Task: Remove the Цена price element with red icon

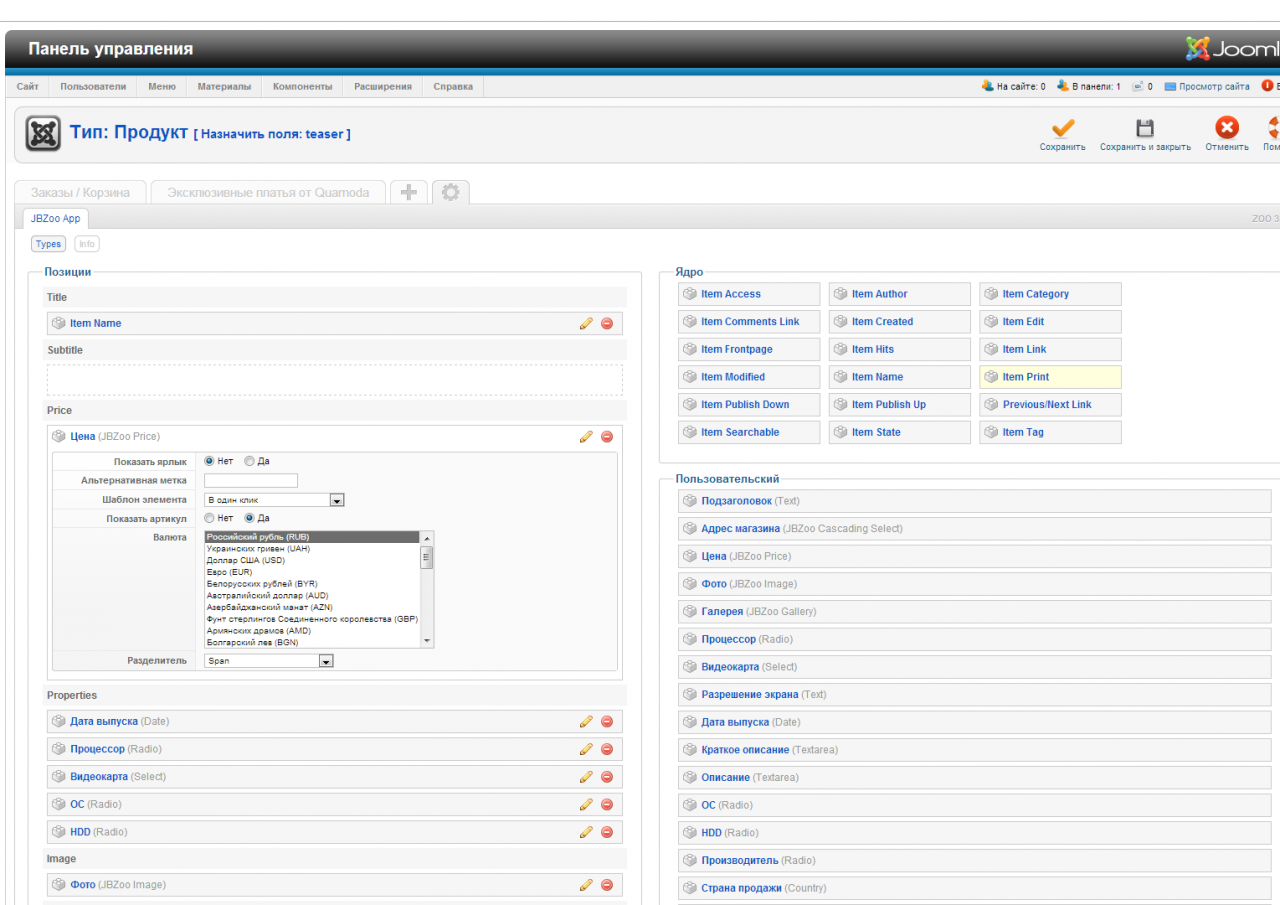Action: 607,437
